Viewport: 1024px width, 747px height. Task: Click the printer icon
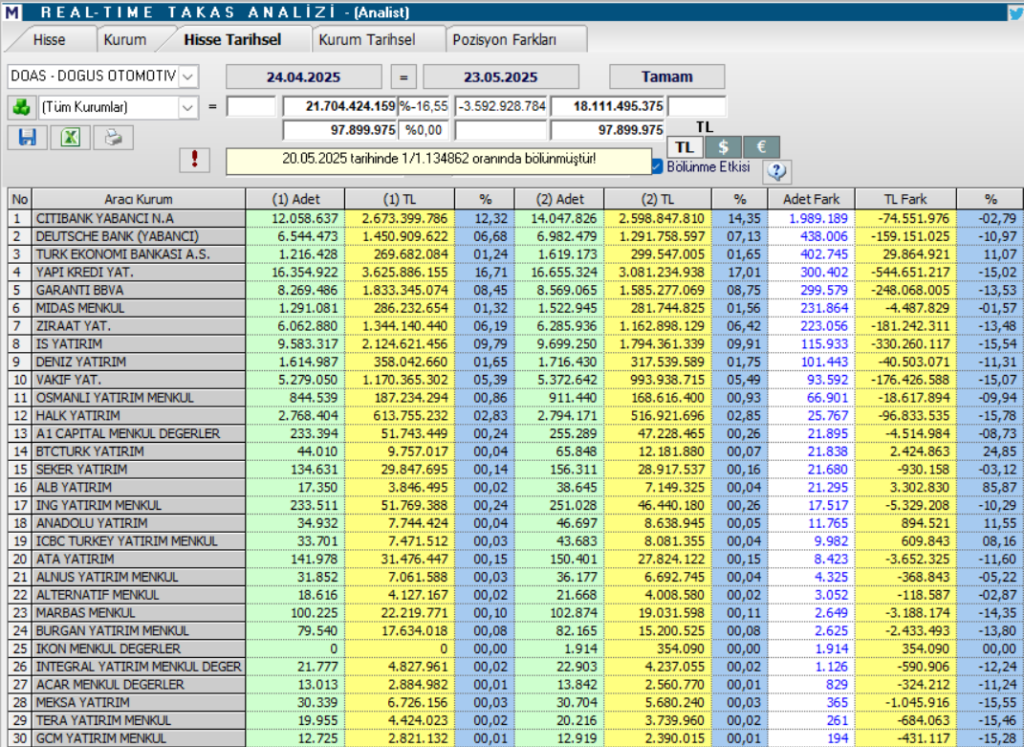coord(113,138)
